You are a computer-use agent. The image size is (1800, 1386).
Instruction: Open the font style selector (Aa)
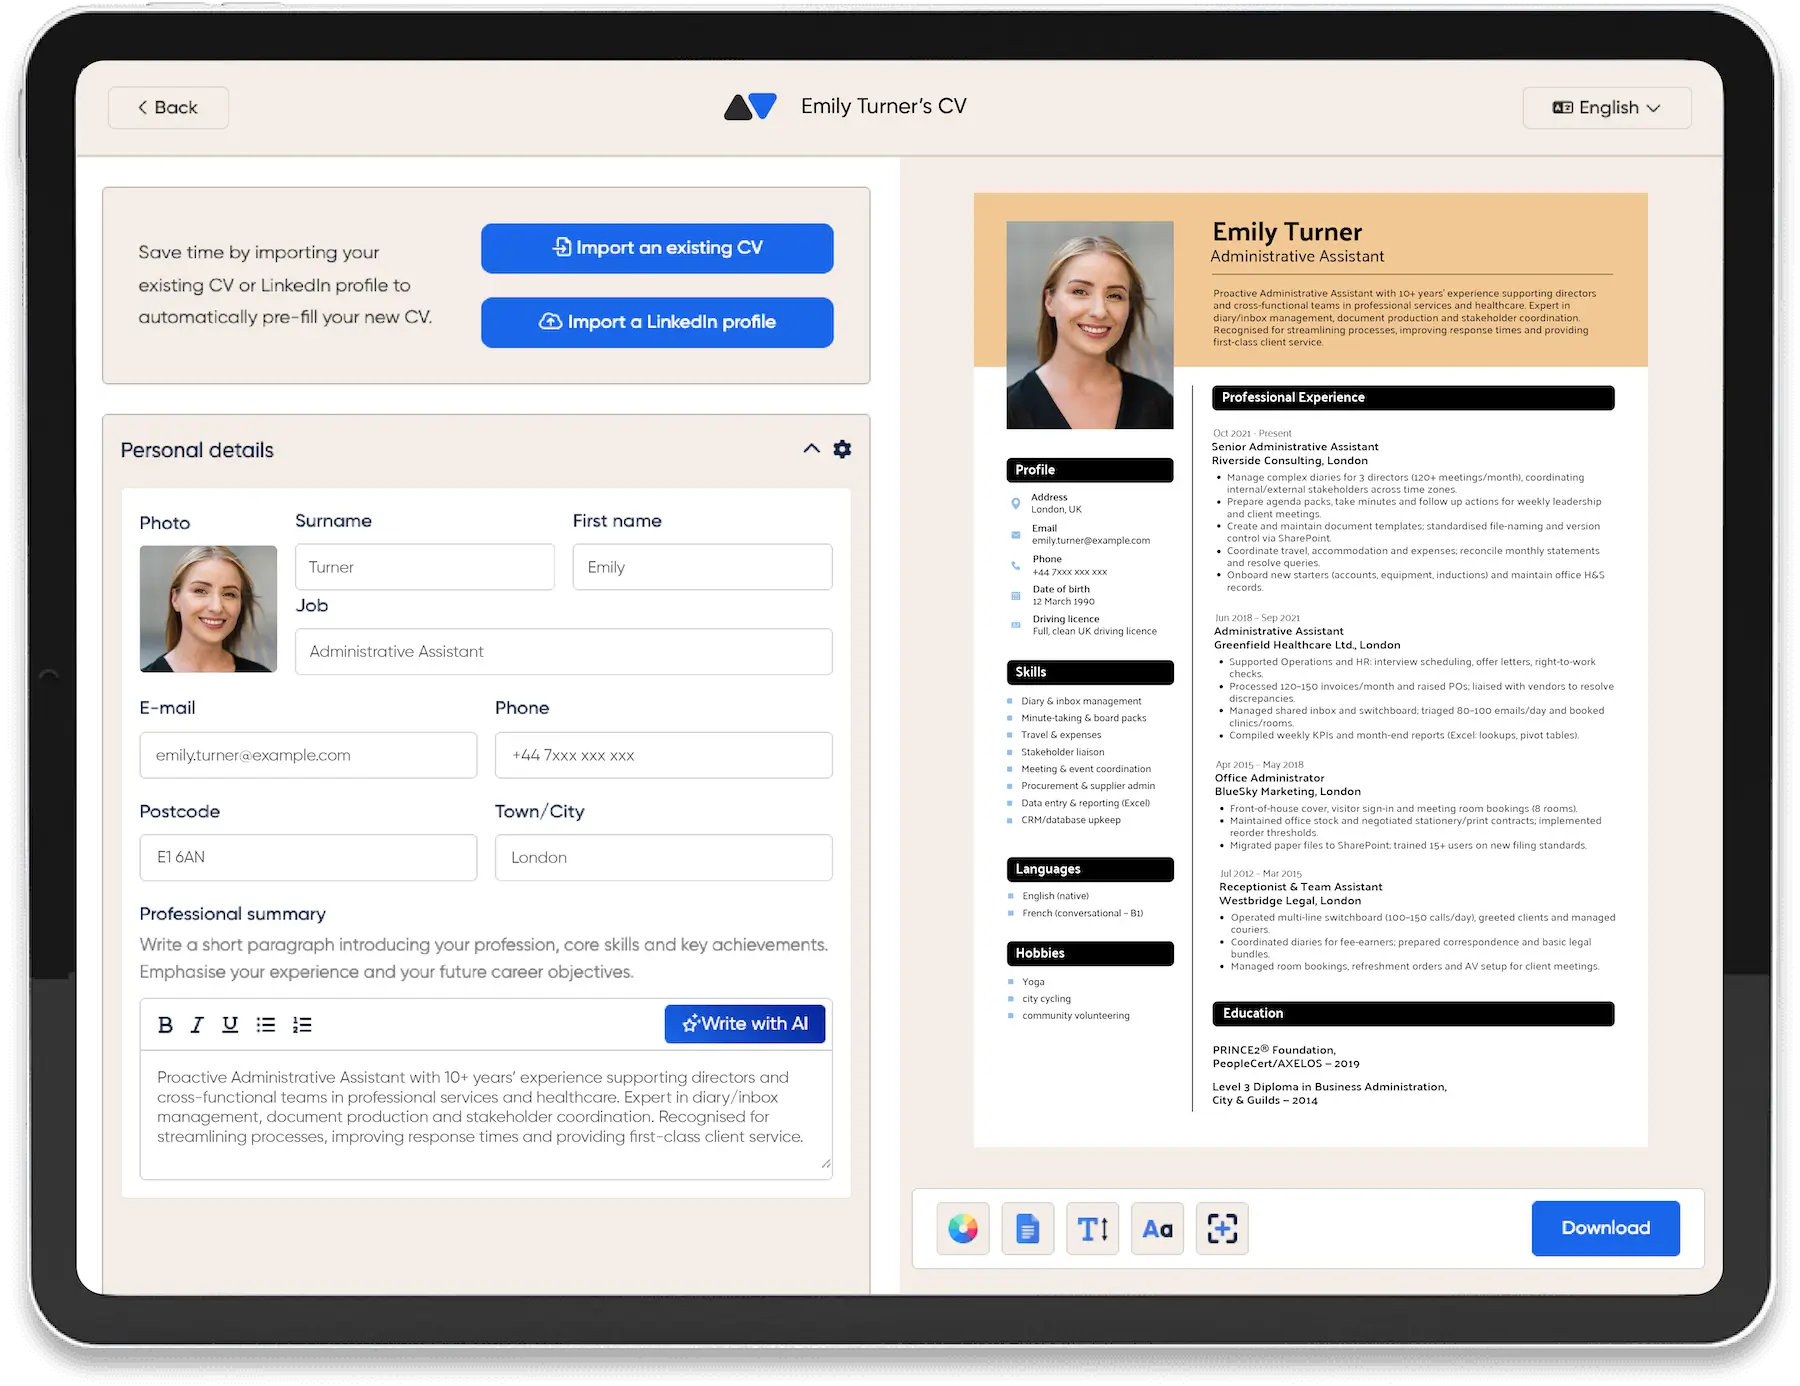pyautogui.click(x=1157, y=1228)
